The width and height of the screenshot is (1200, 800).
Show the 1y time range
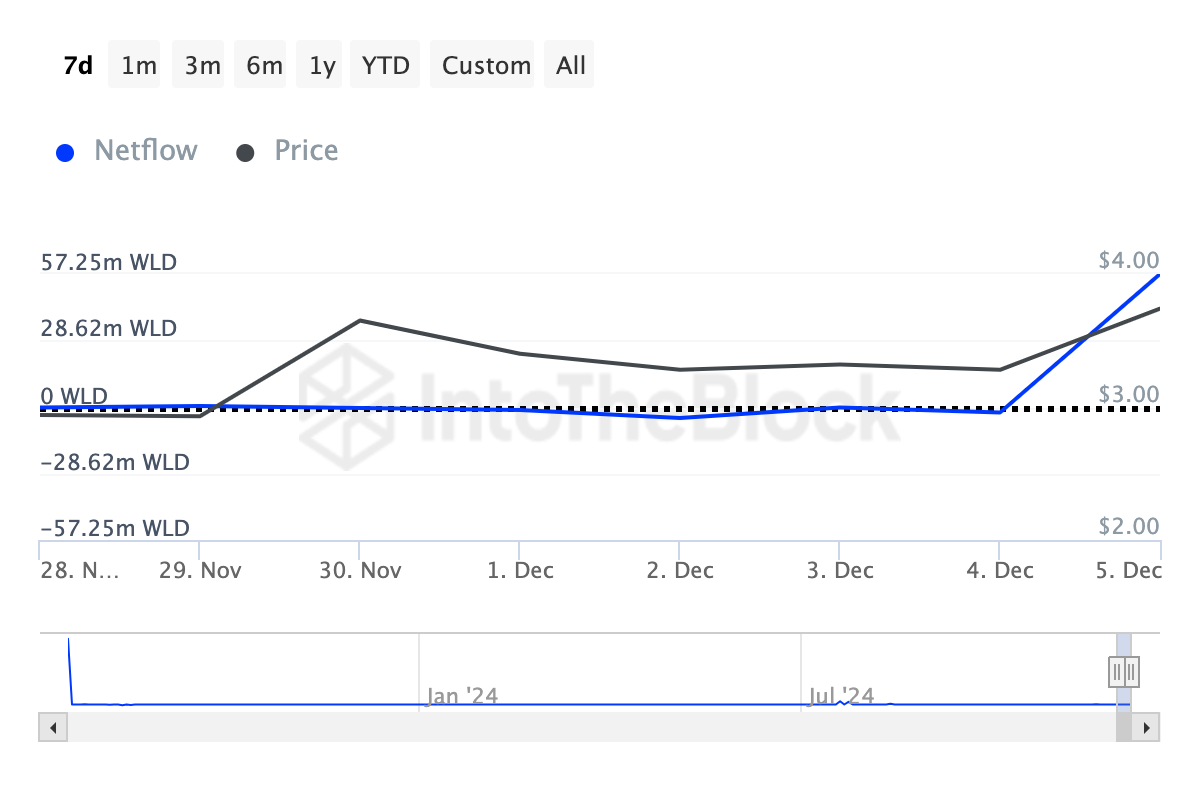pyautogui.click(x=322, y=65)
